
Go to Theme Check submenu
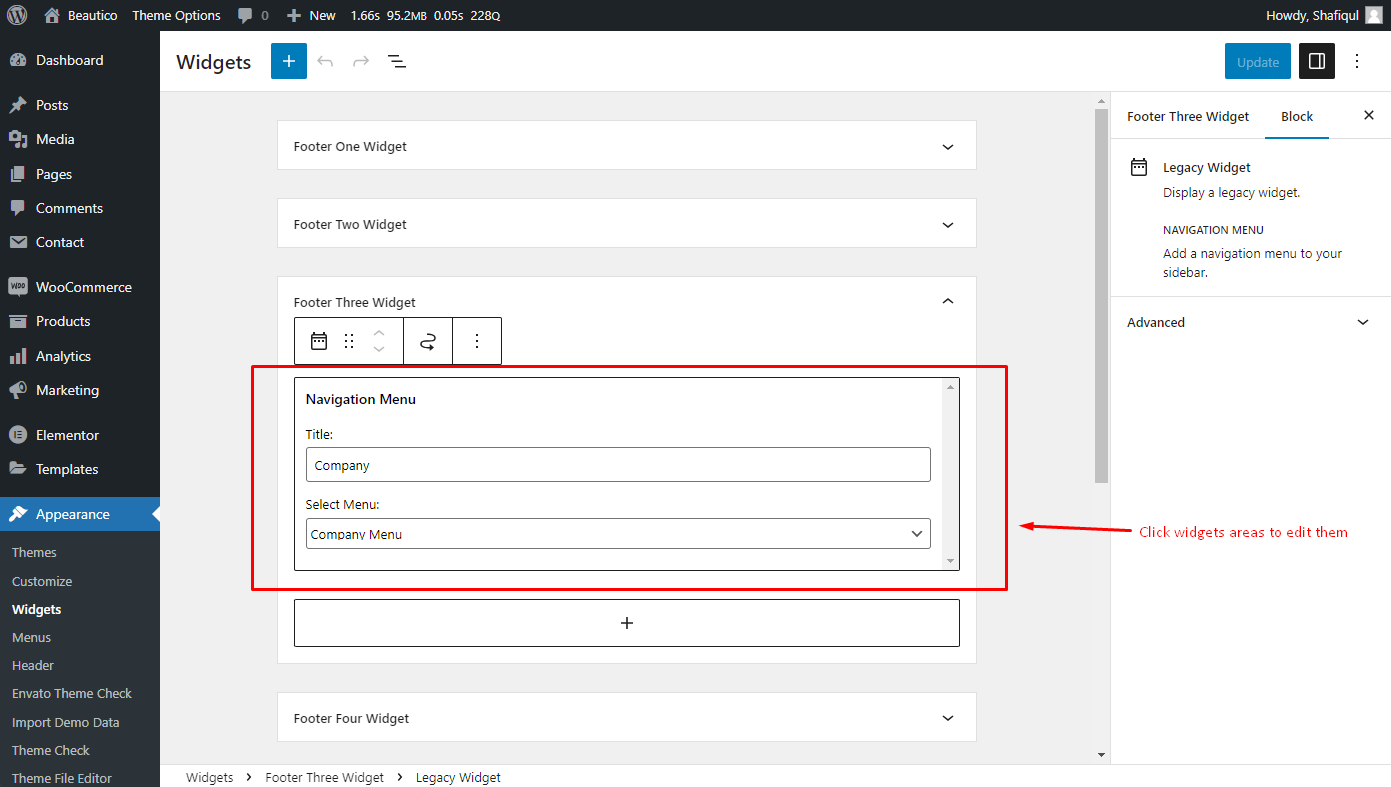(x=51, y=750)
